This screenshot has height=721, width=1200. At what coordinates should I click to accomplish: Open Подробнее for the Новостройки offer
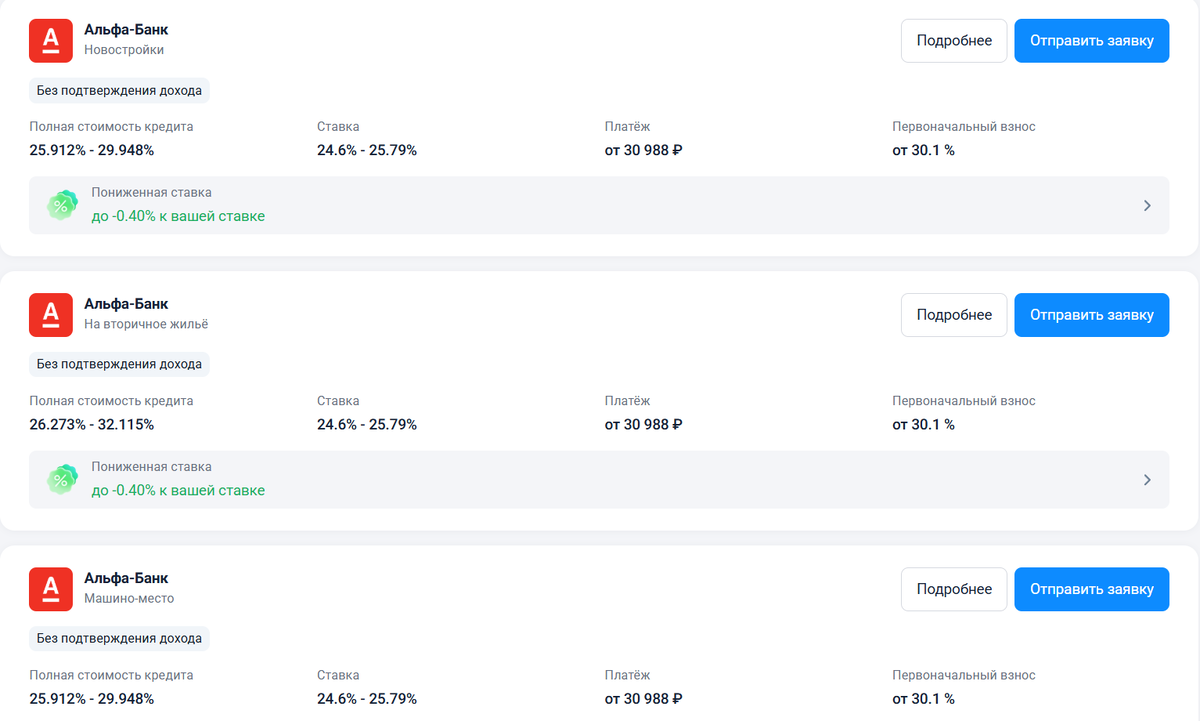(x=954, y=41)
